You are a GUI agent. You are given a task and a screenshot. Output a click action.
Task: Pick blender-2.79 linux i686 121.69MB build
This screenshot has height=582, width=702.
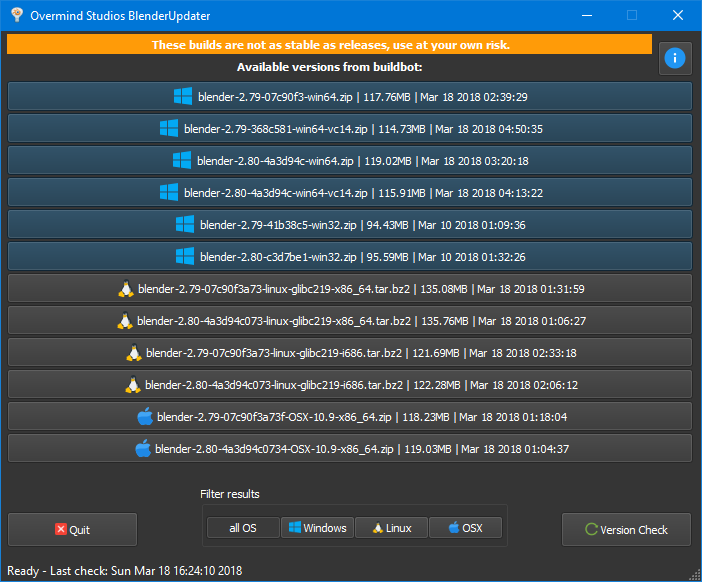(350, 353)
